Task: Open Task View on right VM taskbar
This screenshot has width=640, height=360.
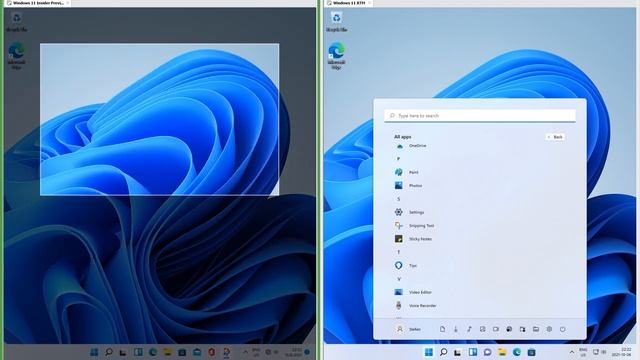Action: 458,352
